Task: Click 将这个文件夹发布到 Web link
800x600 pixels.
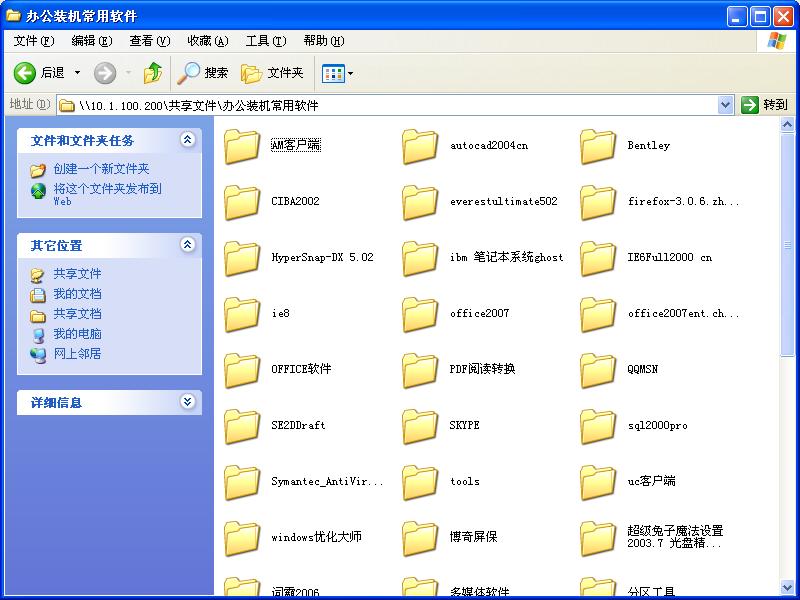Action: tap(107, 194)
